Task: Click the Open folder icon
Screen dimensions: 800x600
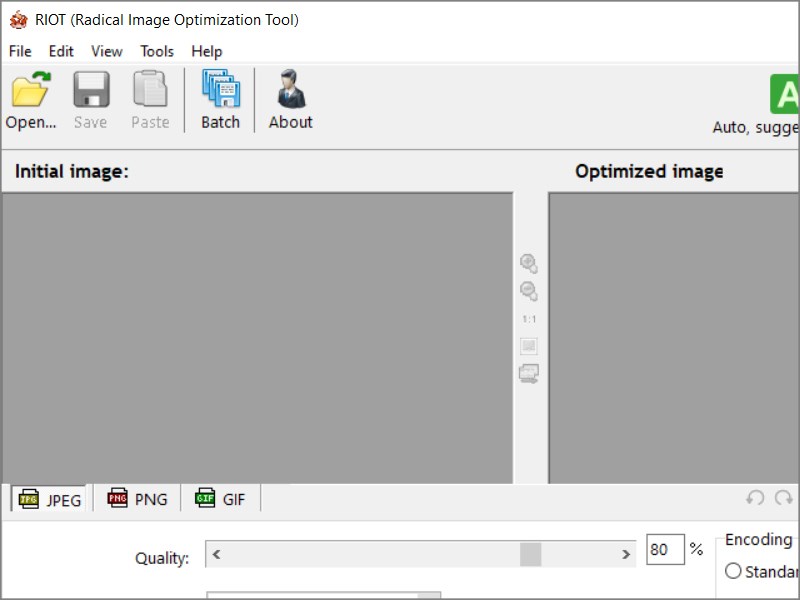Action: coord(31,89)
